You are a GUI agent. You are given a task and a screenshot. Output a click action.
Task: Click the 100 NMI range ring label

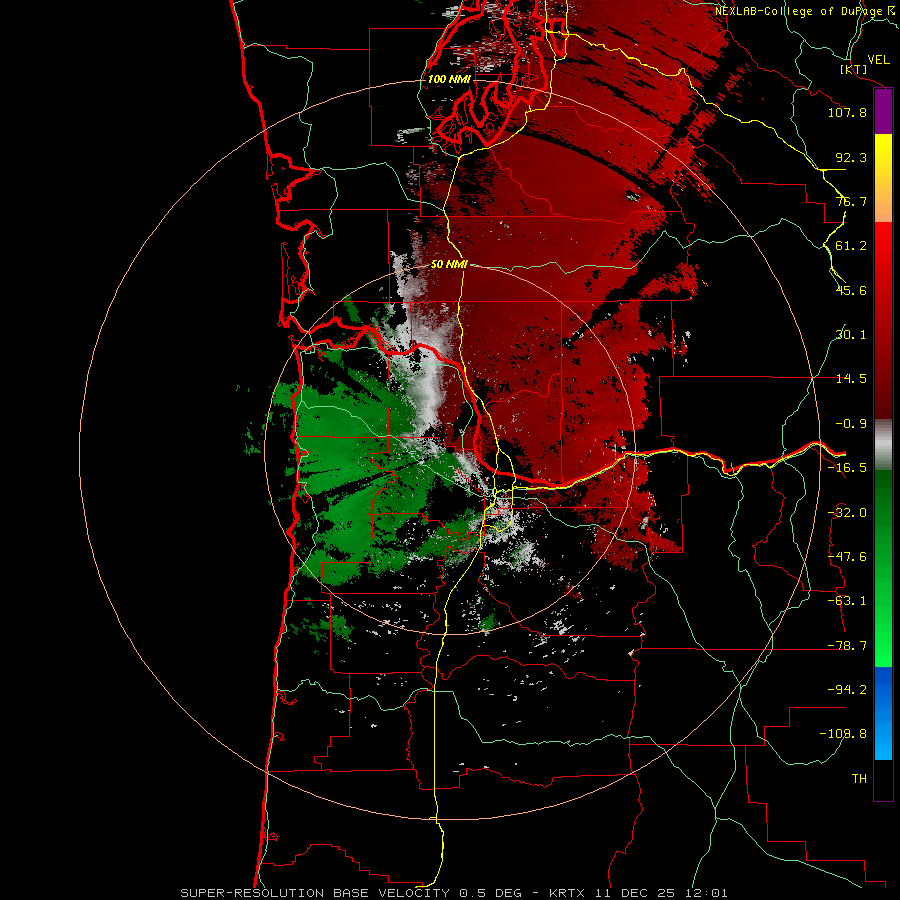(x=449, y=79)
